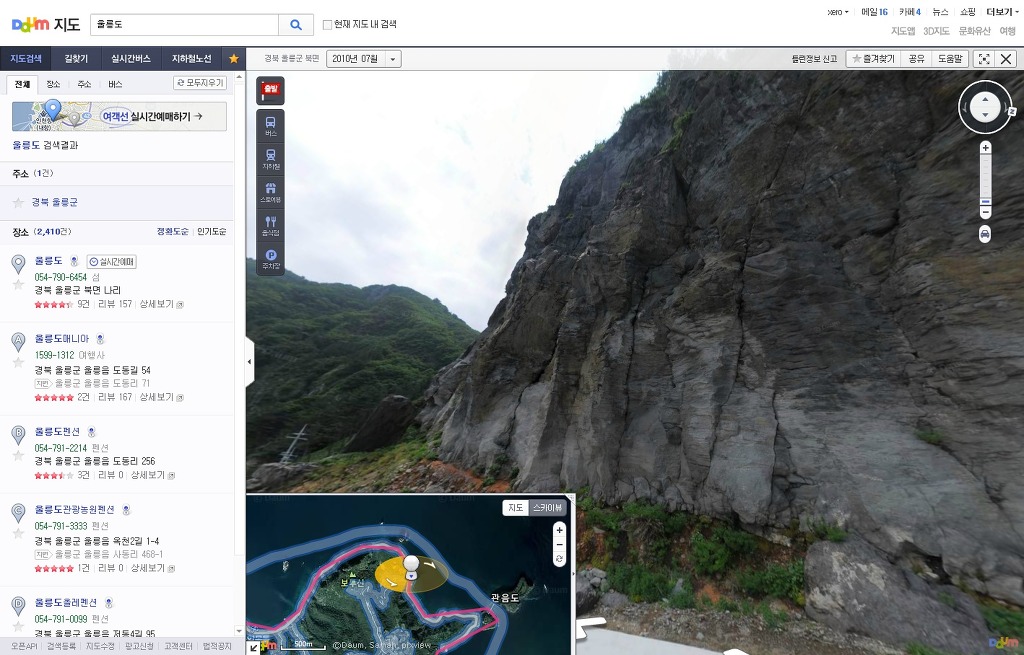Zoom in the roadview with plus
Screen dimensions: 1024x655
point(985,148)
